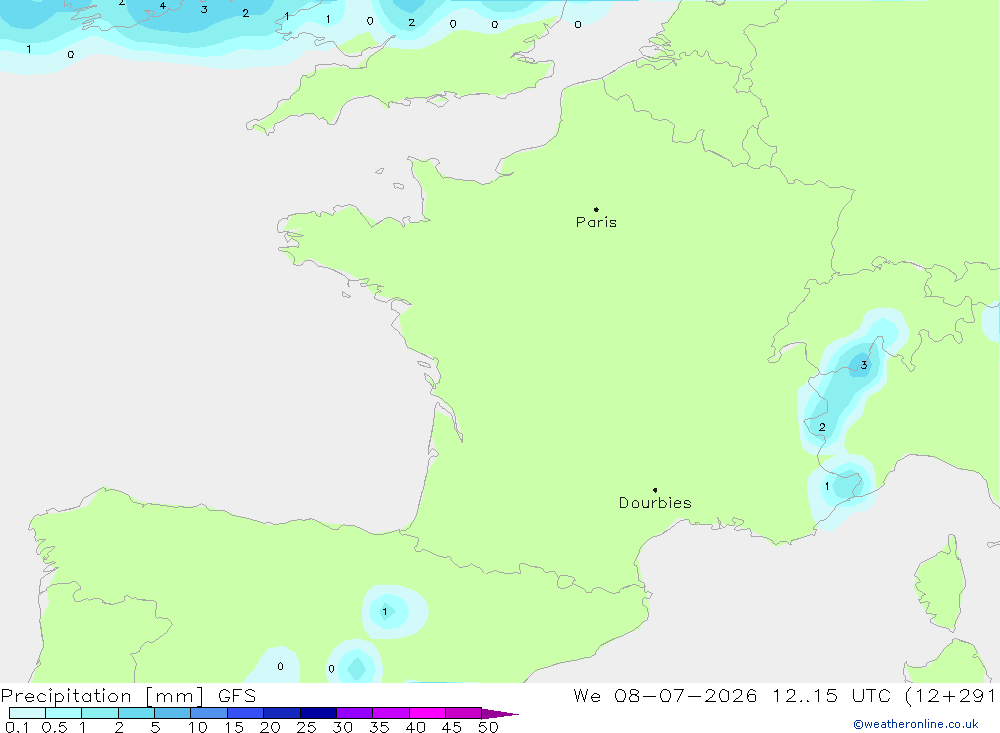Click precipitation value 4 at top left
Image resolution: width=1000 pixels, height=733 pixels.
pyautogui.click(x=163, y=6)
